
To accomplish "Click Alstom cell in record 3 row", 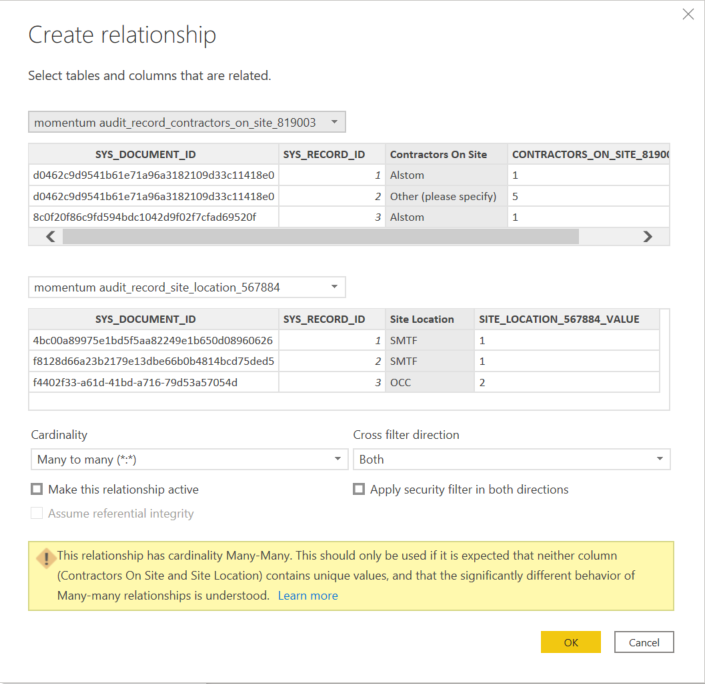I will point(446,217).
